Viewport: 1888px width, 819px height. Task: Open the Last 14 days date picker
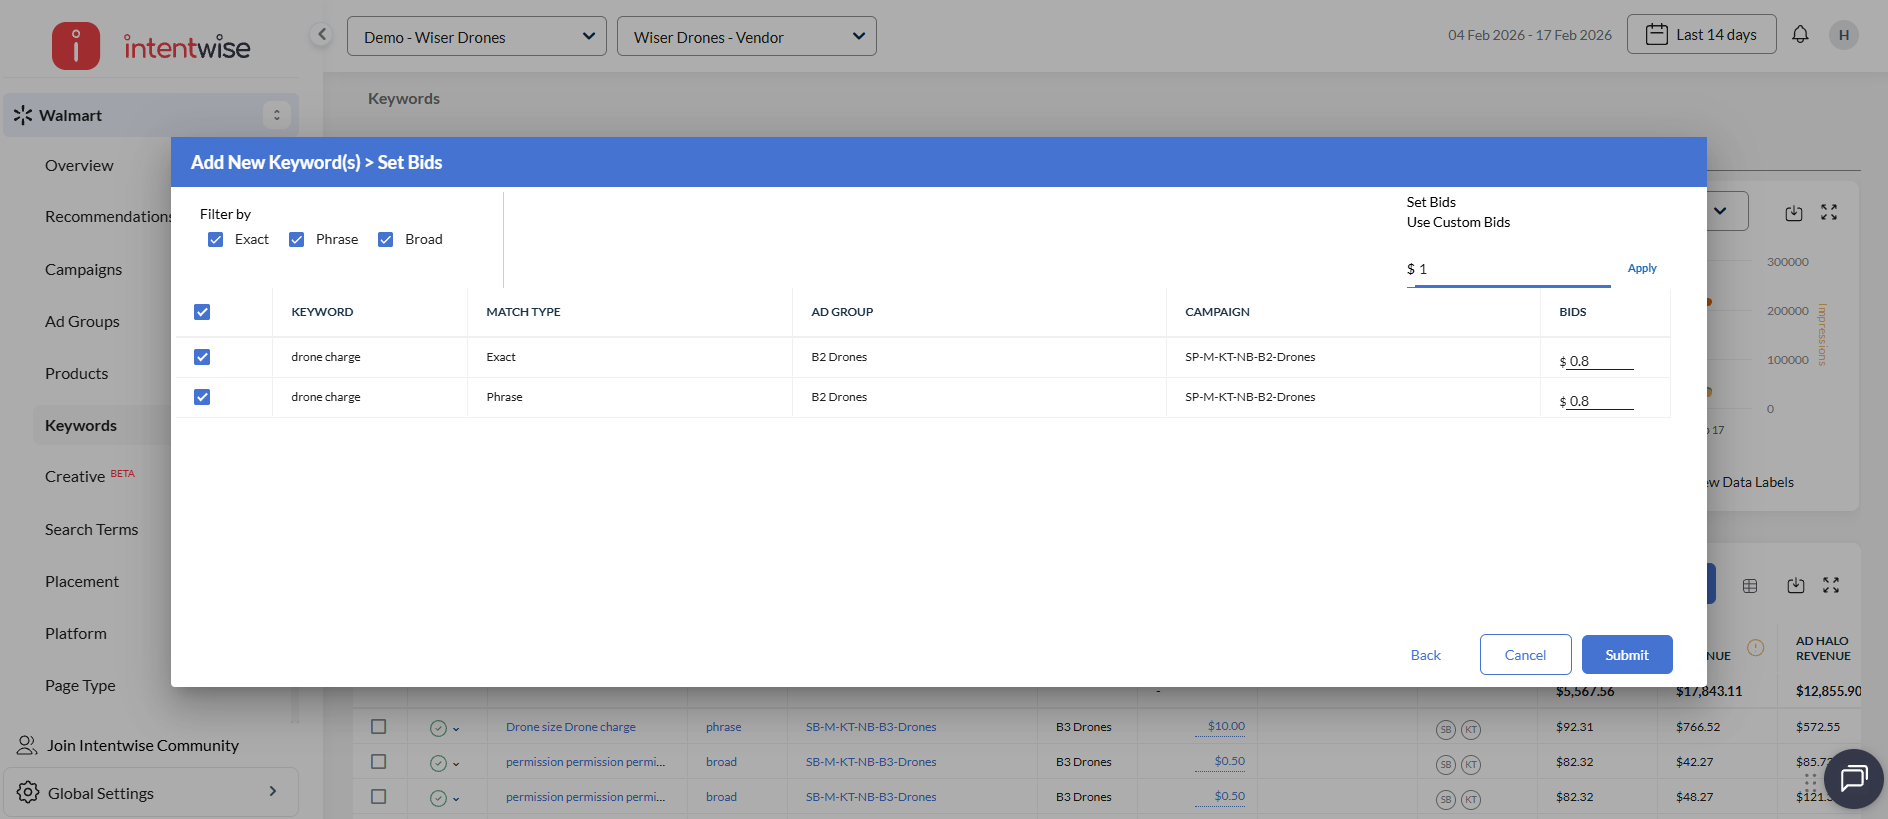[x=1701, y=35]
